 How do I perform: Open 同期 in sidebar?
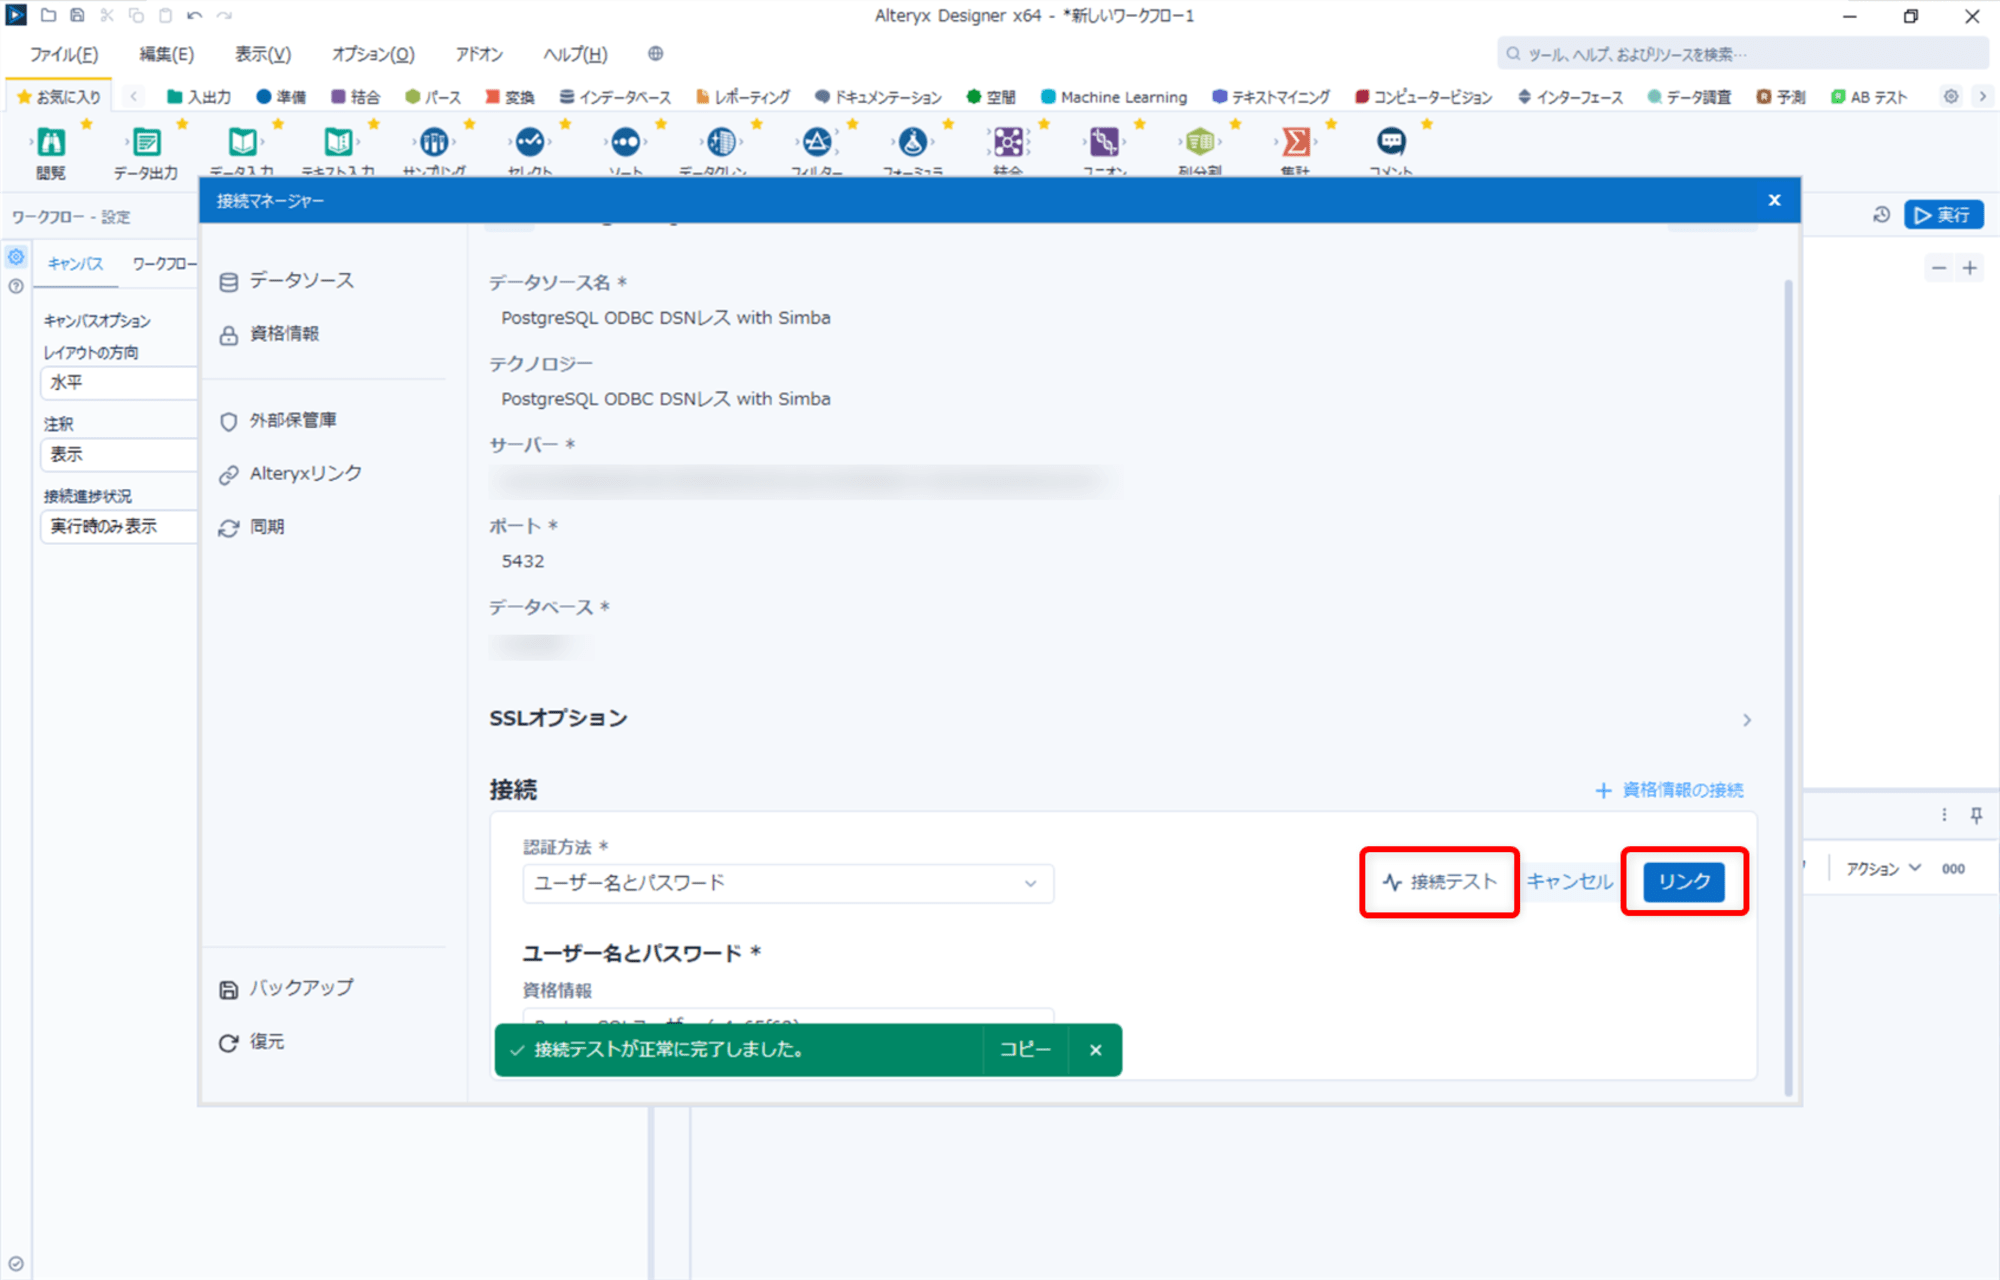252,527
